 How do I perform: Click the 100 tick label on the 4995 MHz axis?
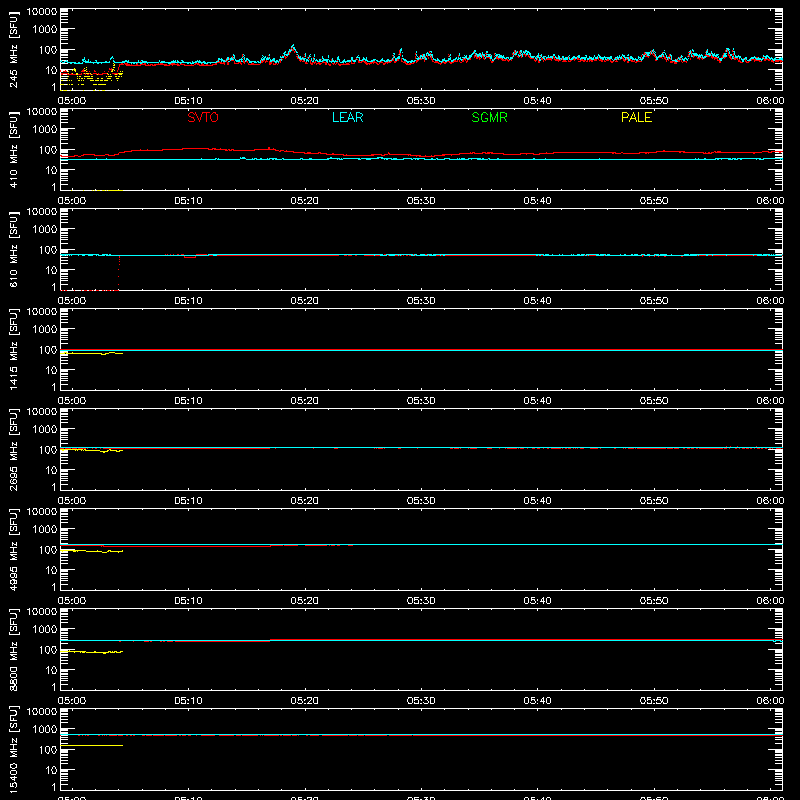tap(48, 550)
